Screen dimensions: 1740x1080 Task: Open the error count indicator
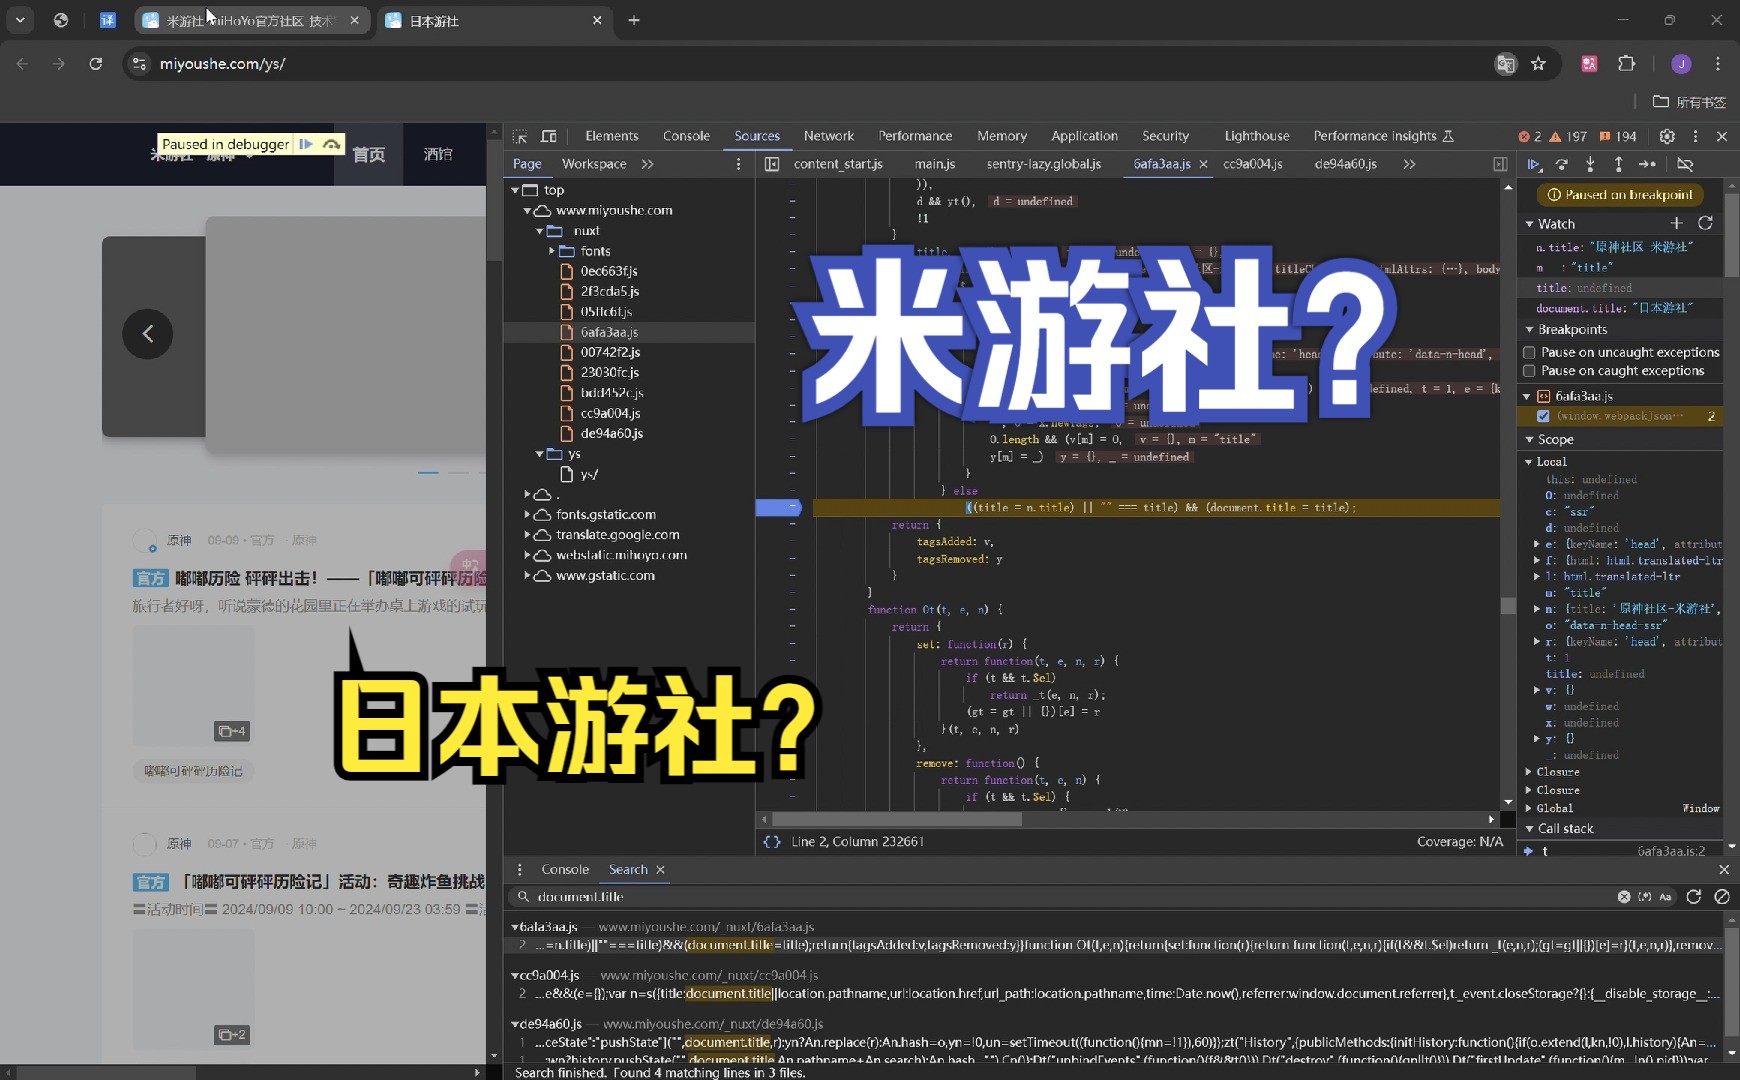[1530, 136]
